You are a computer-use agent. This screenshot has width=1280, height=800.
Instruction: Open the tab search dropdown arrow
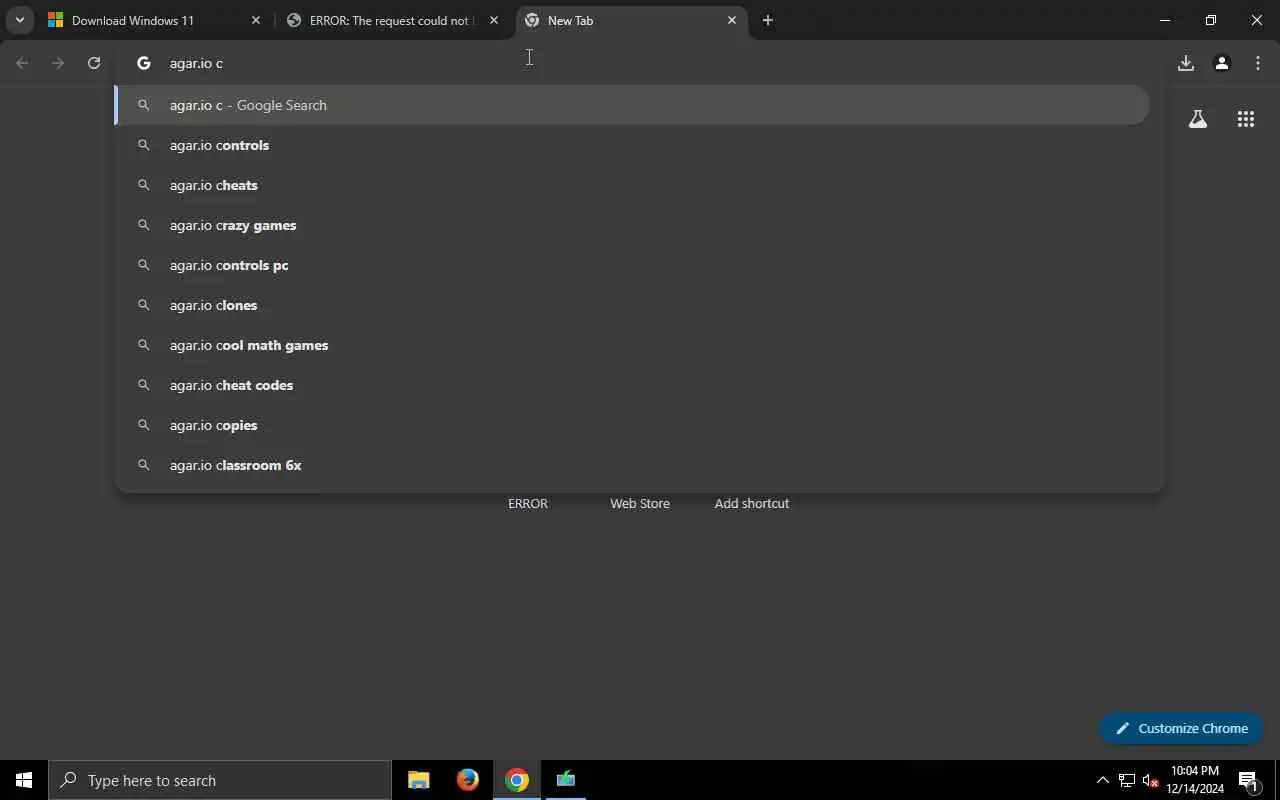click(19, 20)
